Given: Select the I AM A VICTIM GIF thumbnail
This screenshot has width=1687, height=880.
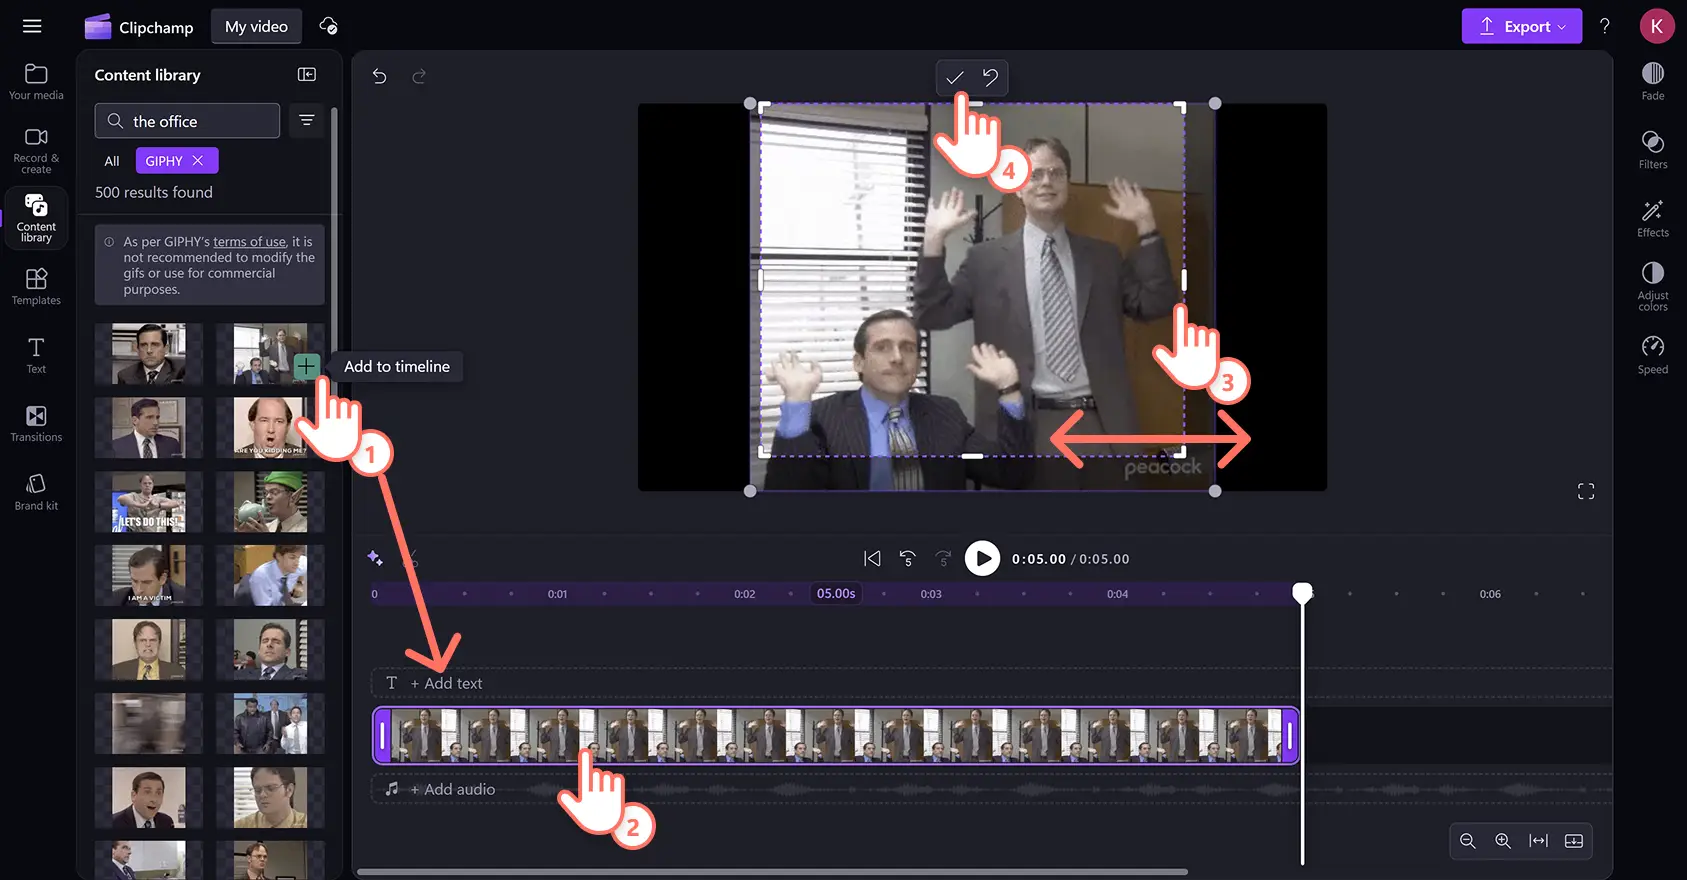Looking at the screenshot, I should coord(149,576).
